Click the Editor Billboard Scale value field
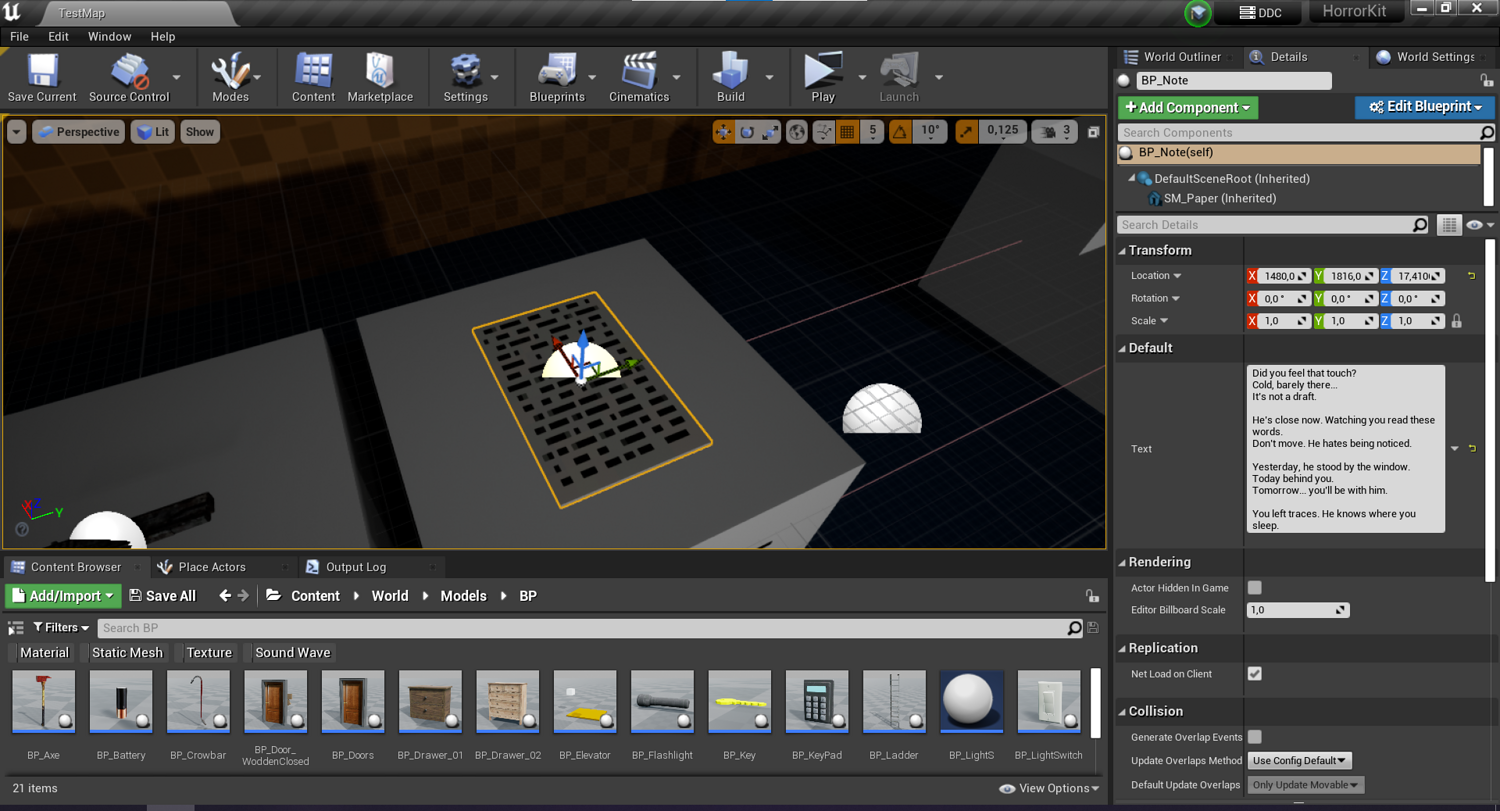 click(x=1298, y=610)
